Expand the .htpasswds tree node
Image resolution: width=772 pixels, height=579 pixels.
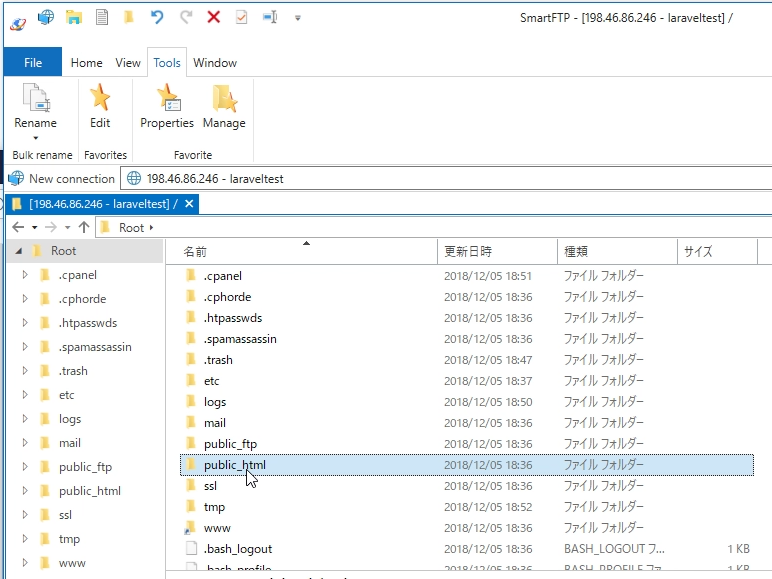coord(25,323)
